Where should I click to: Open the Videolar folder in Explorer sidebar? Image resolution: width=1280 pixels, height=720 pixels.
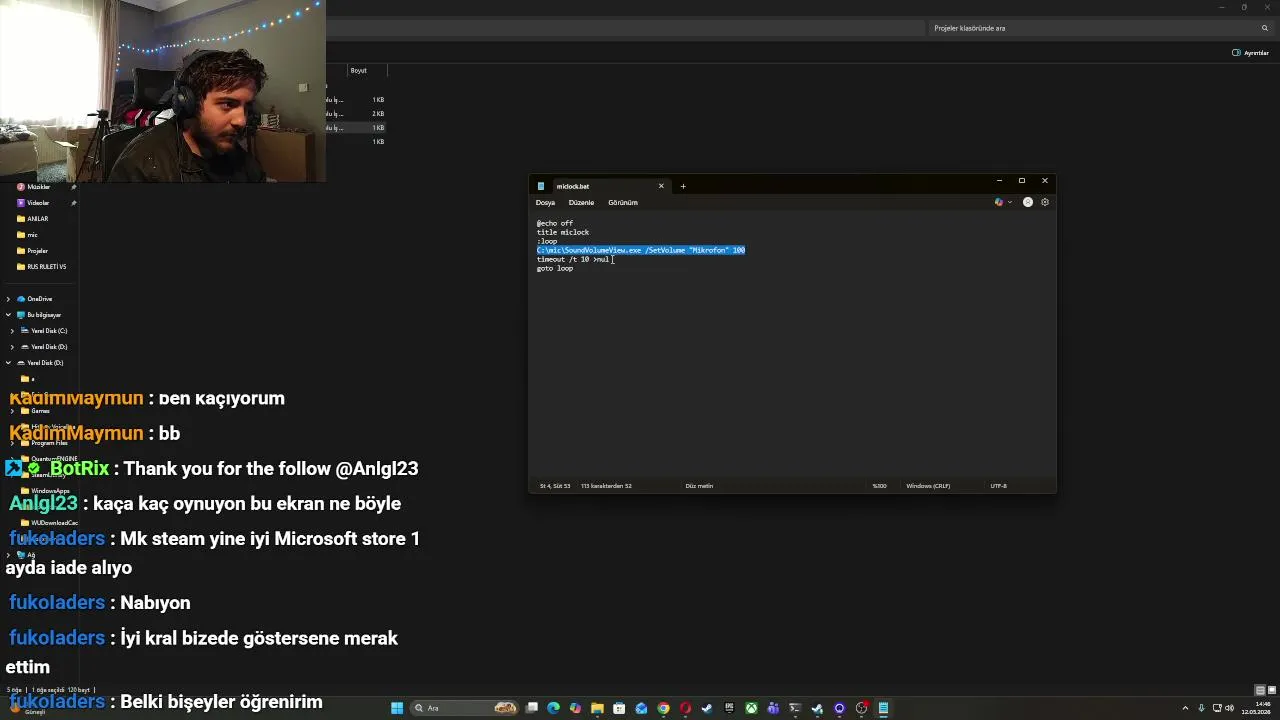click(38, 203)
